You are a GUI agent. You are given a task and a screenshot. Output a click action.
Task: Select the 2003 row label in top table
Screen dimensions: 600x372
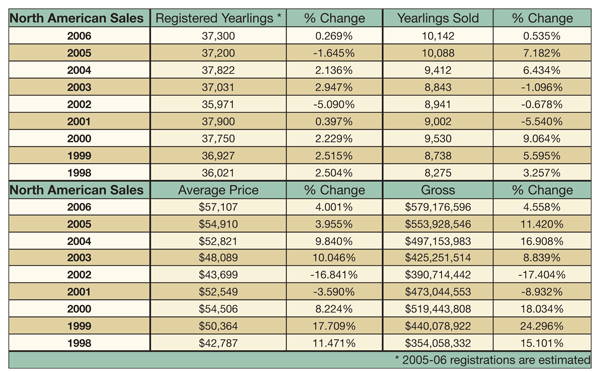click(79, 87)
